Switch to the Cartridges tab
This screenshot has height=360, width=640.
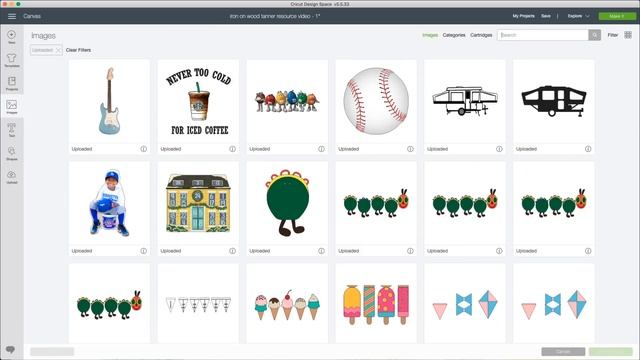pyautogui.click(x=481, y=35)
